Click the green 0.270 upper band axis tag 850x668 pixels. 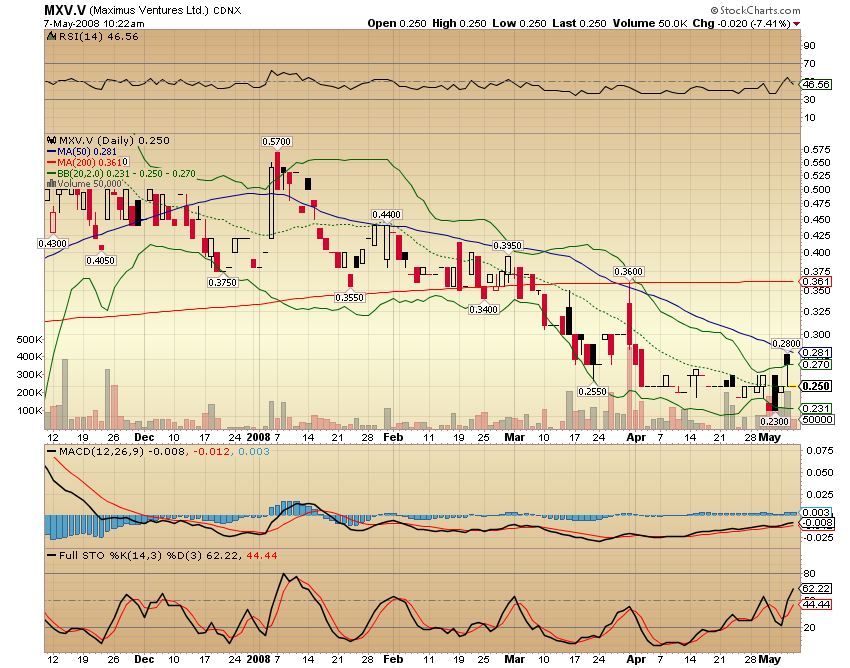pyautogui.click(x=816, y=364)
